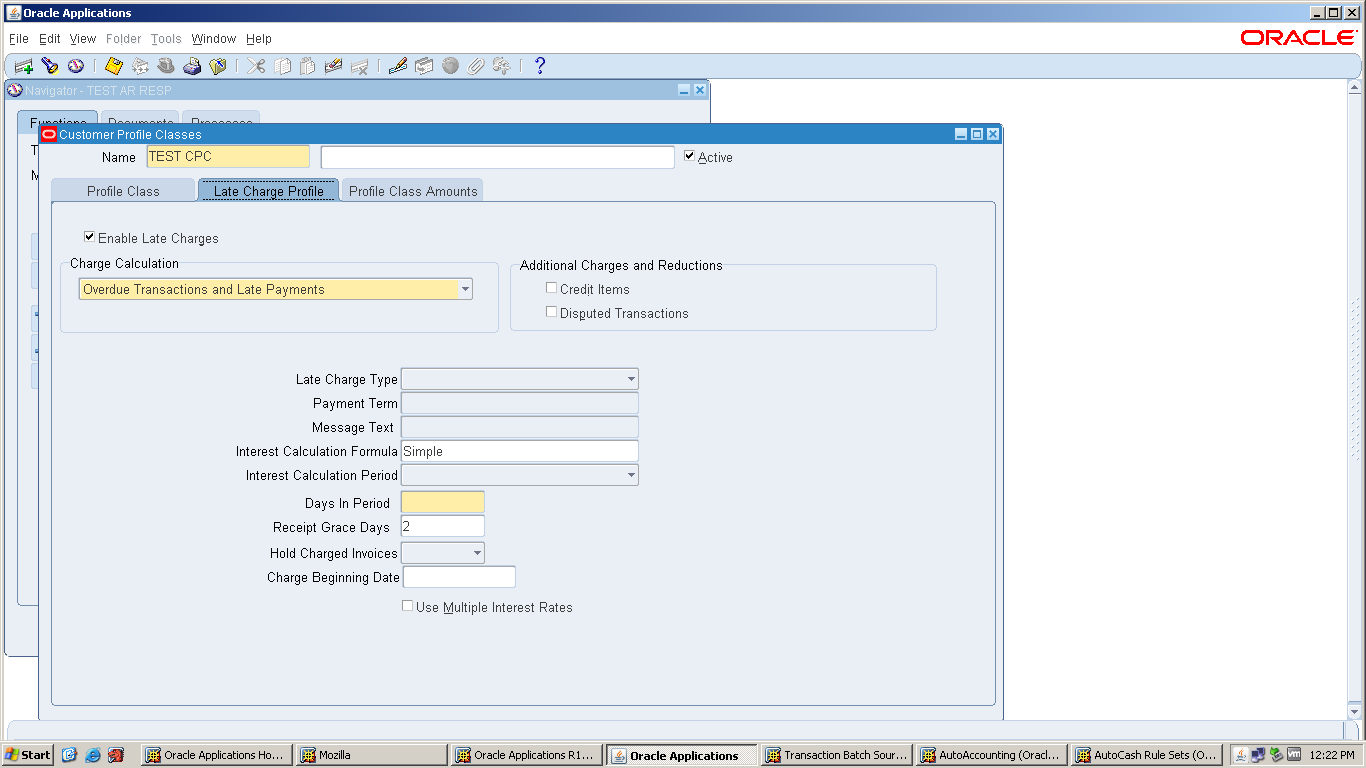Open the Charge Calculation dropdown

tap(465, 290)
